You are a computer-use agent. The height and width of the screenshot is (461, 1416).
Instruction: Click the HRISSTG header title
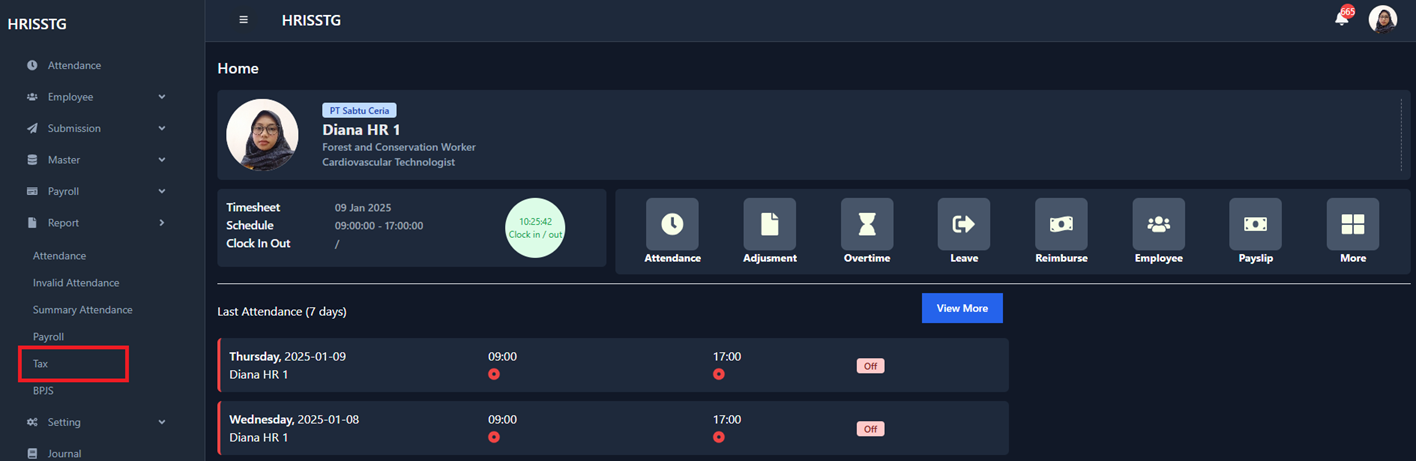311,20
